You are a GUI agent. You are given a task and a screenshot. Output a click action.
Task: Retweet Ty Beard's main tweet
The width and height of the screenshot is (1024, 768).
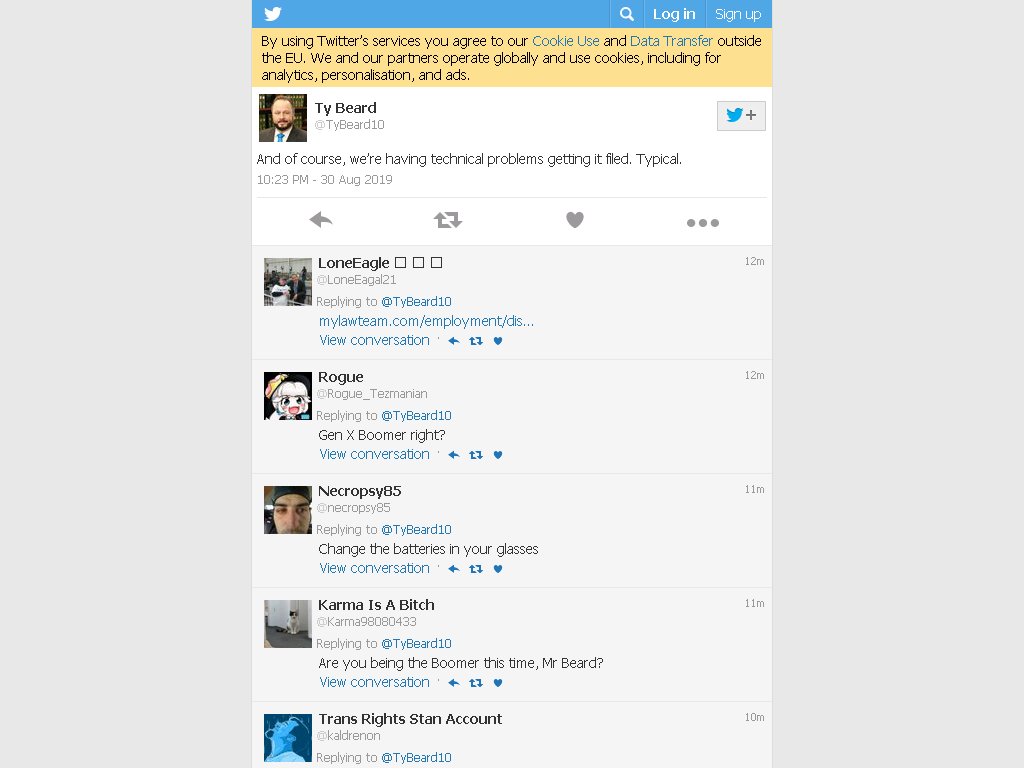(x=448, y=220)
